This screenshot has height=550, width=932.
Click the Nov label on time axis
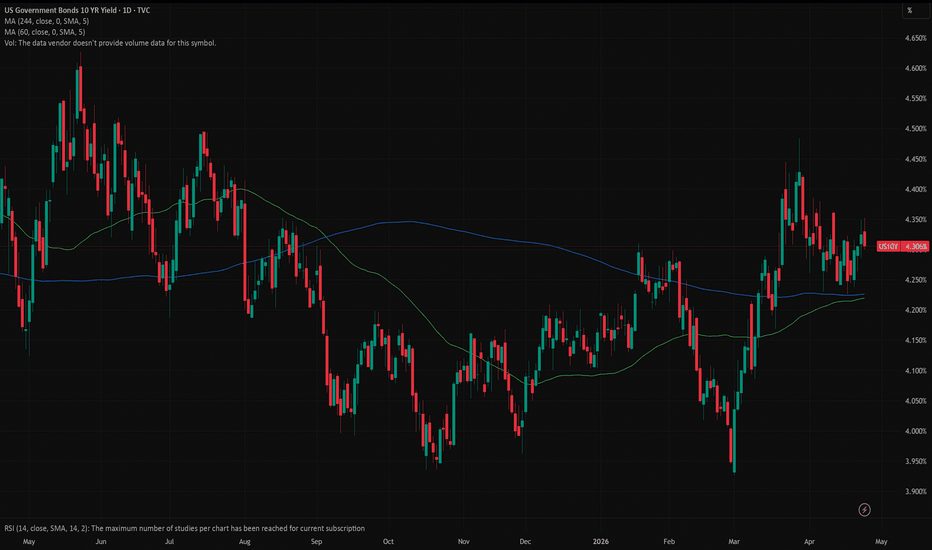click(x=464, y=542)
